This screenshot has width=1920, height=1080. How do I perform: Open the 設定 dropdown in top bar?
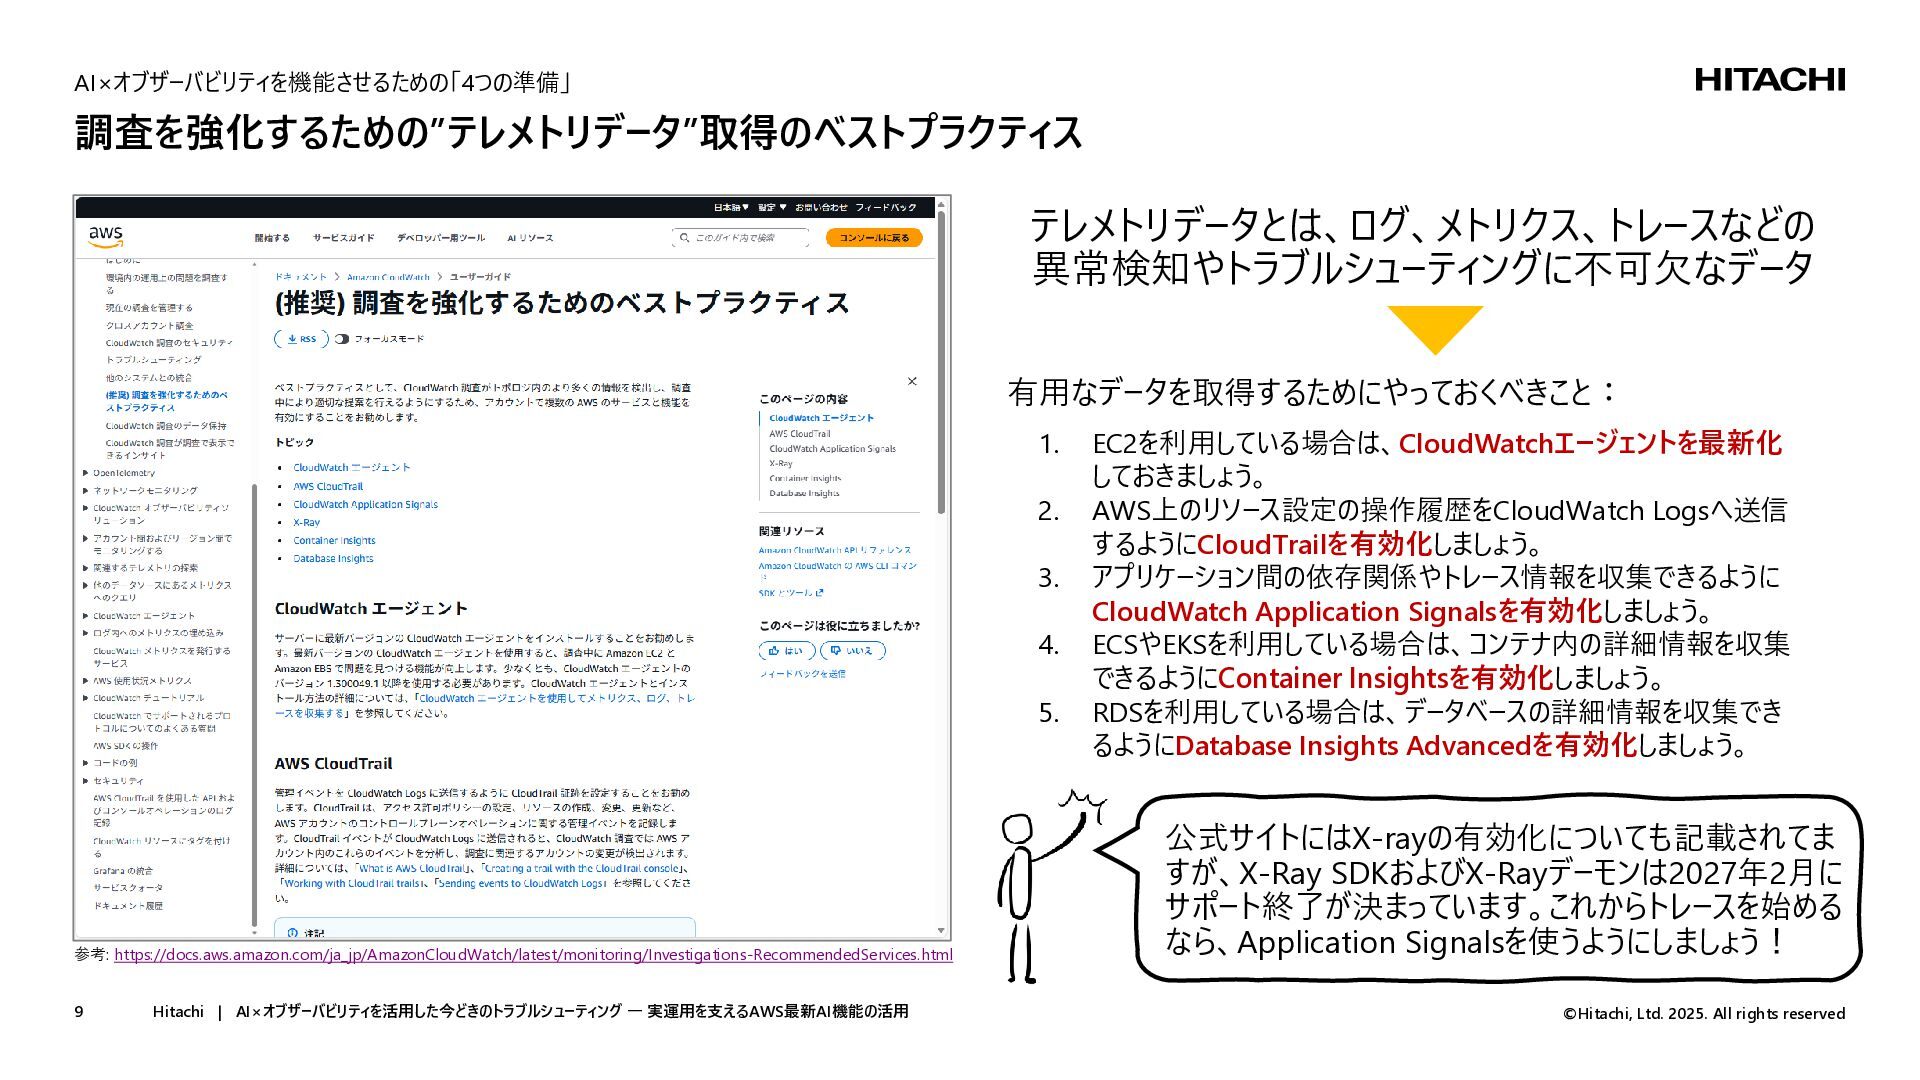[772, 207]
